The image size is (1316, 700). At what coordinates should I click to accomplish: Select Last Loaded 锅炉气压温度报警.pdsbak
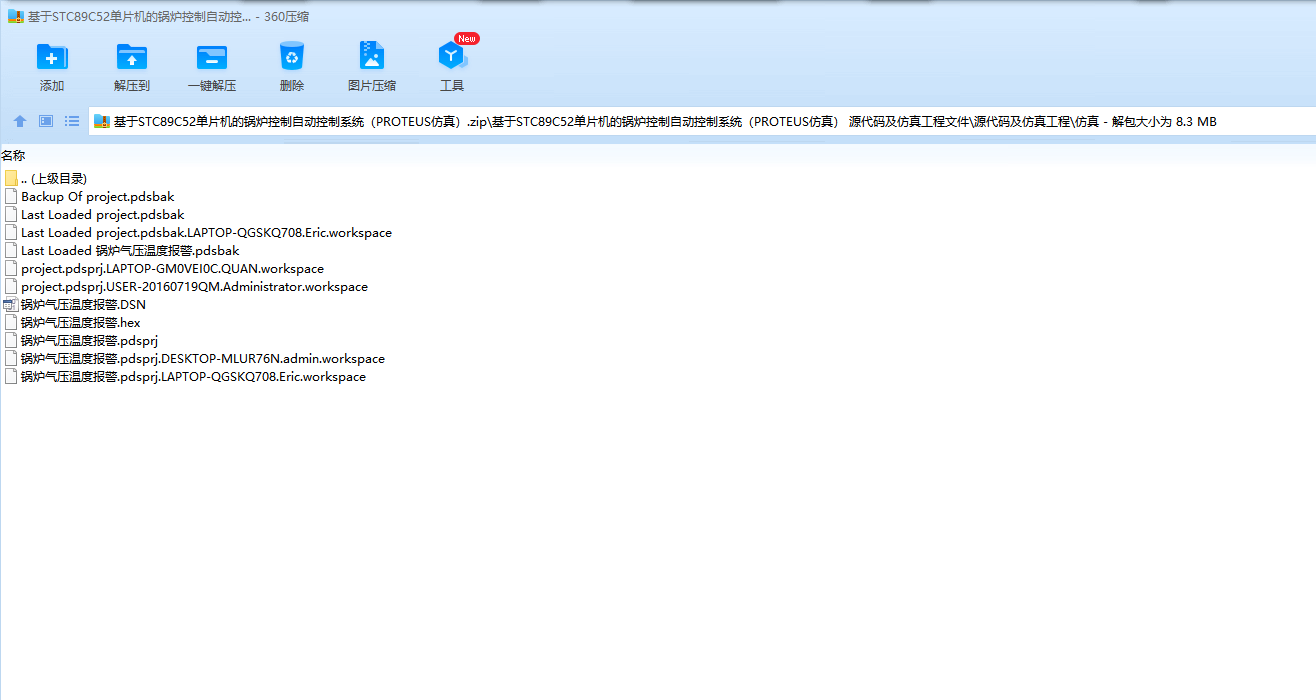click(130, 251)
